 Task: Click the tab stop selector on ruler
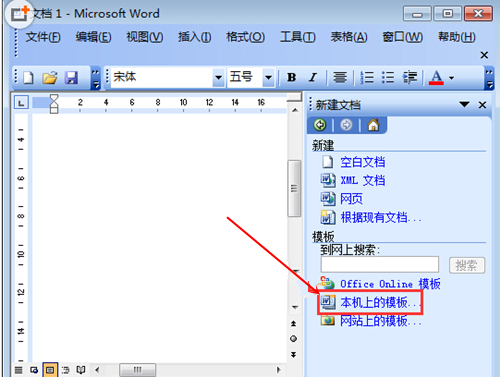point(21,103)
